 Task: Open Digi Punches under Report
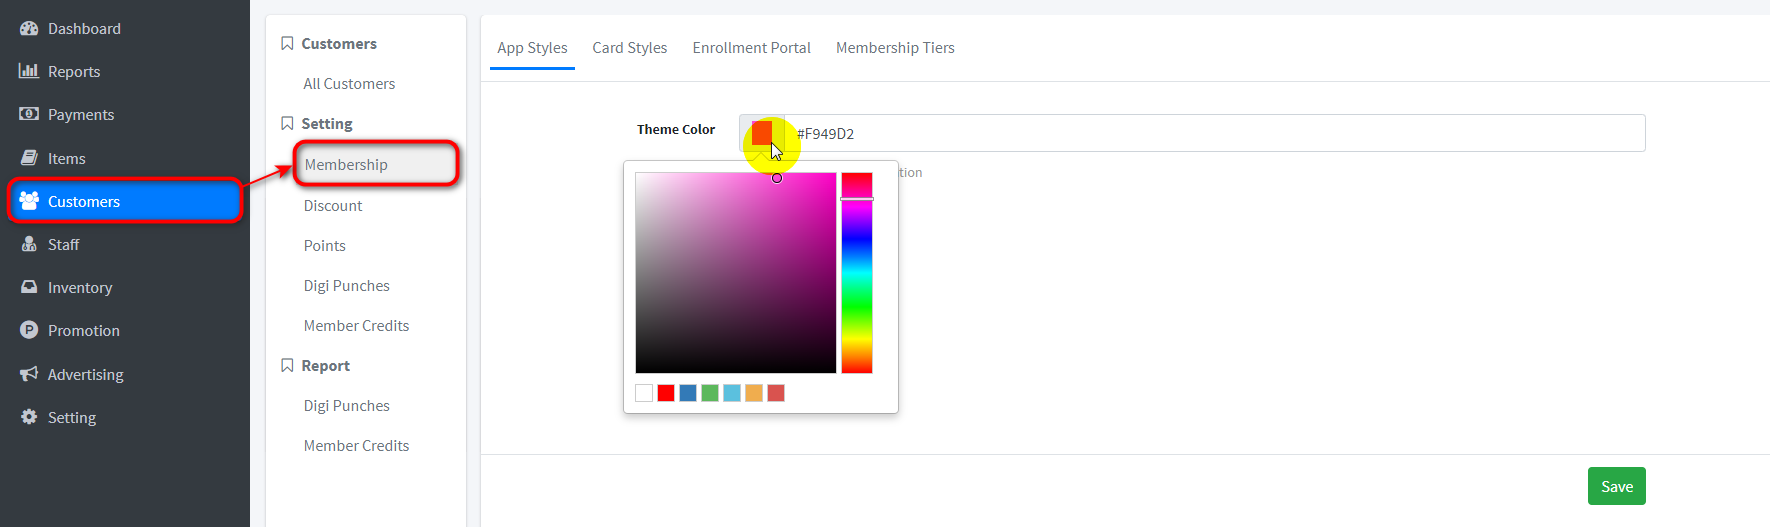coord(347,405)
